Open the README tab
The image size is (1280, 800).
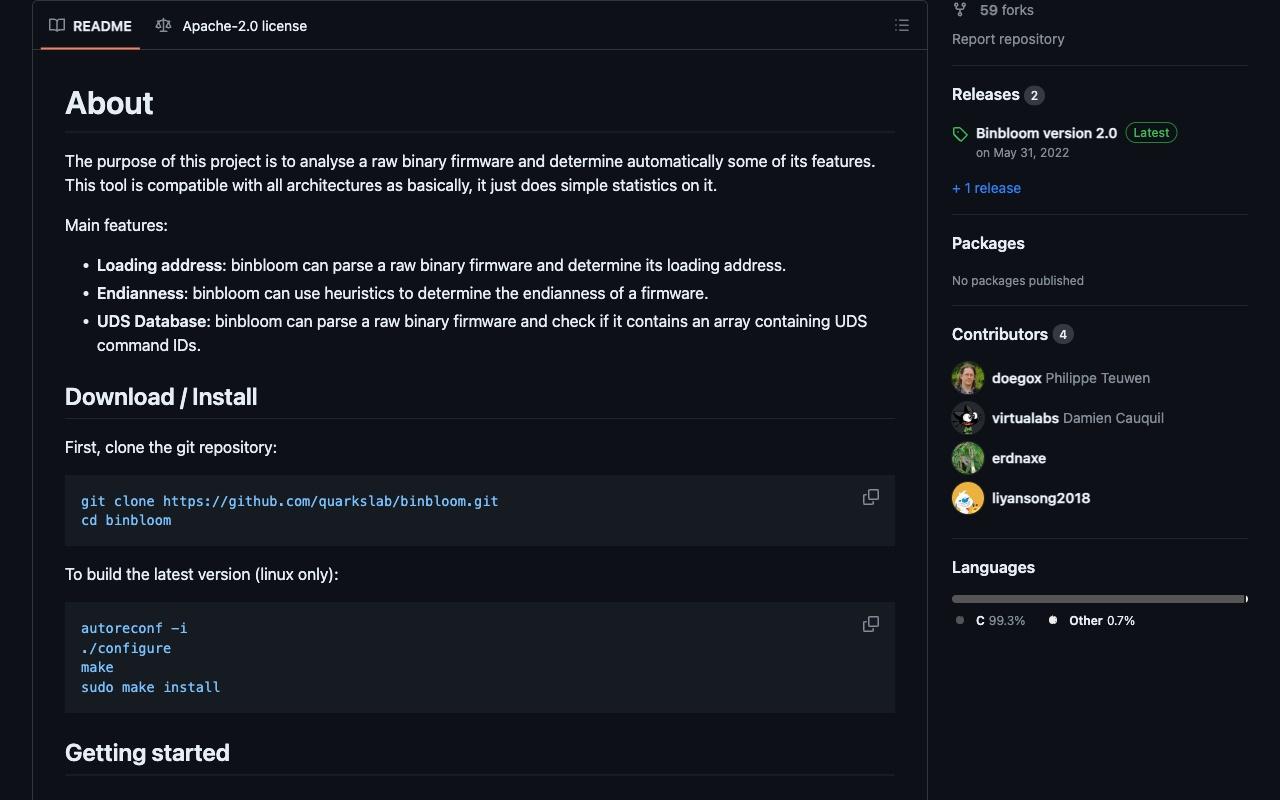tap(91, 26)
